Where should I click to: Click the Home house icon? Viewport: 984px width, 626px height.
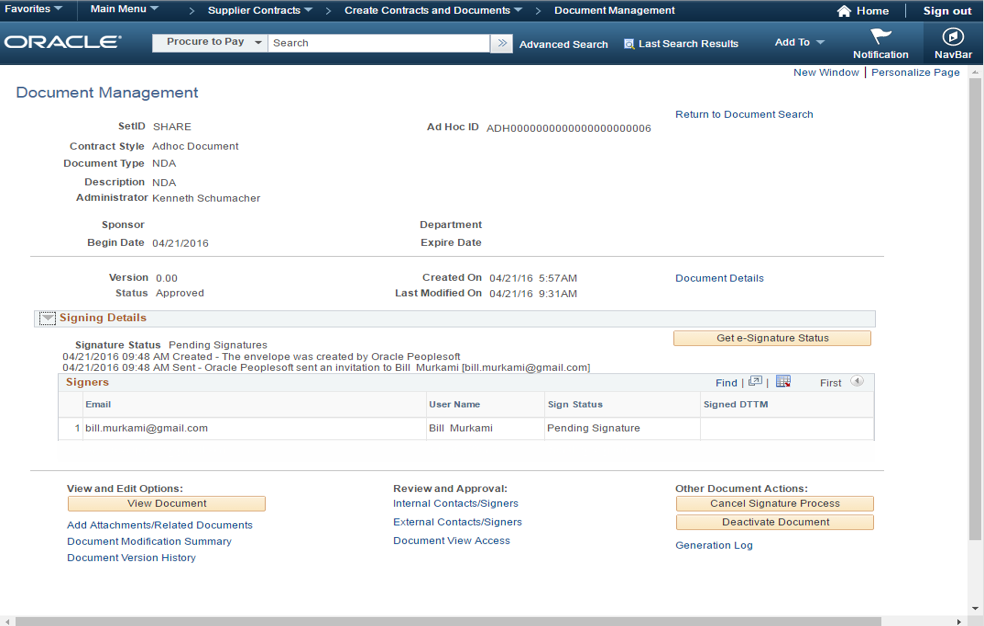[844, 11]
